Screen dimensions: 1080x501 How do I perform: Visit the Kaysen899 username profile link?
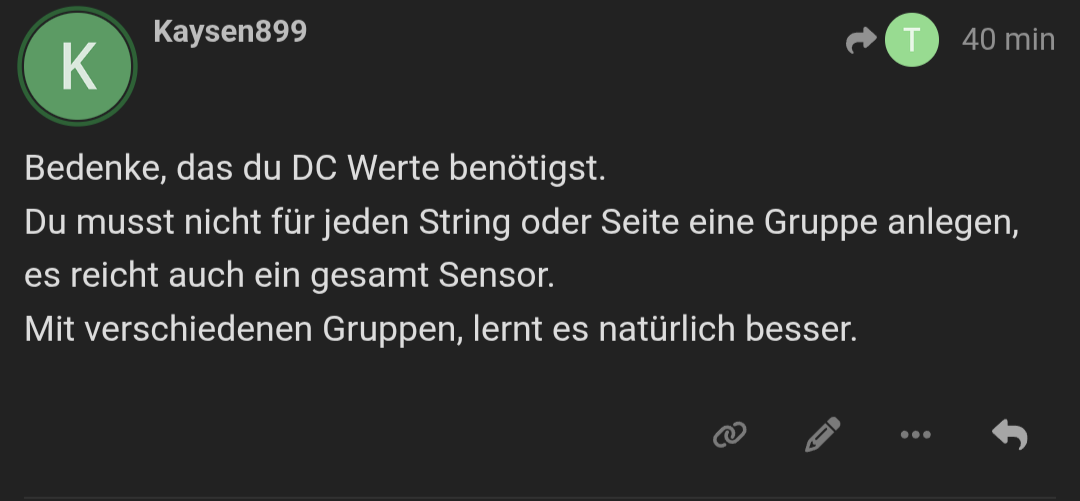(230, 32)
